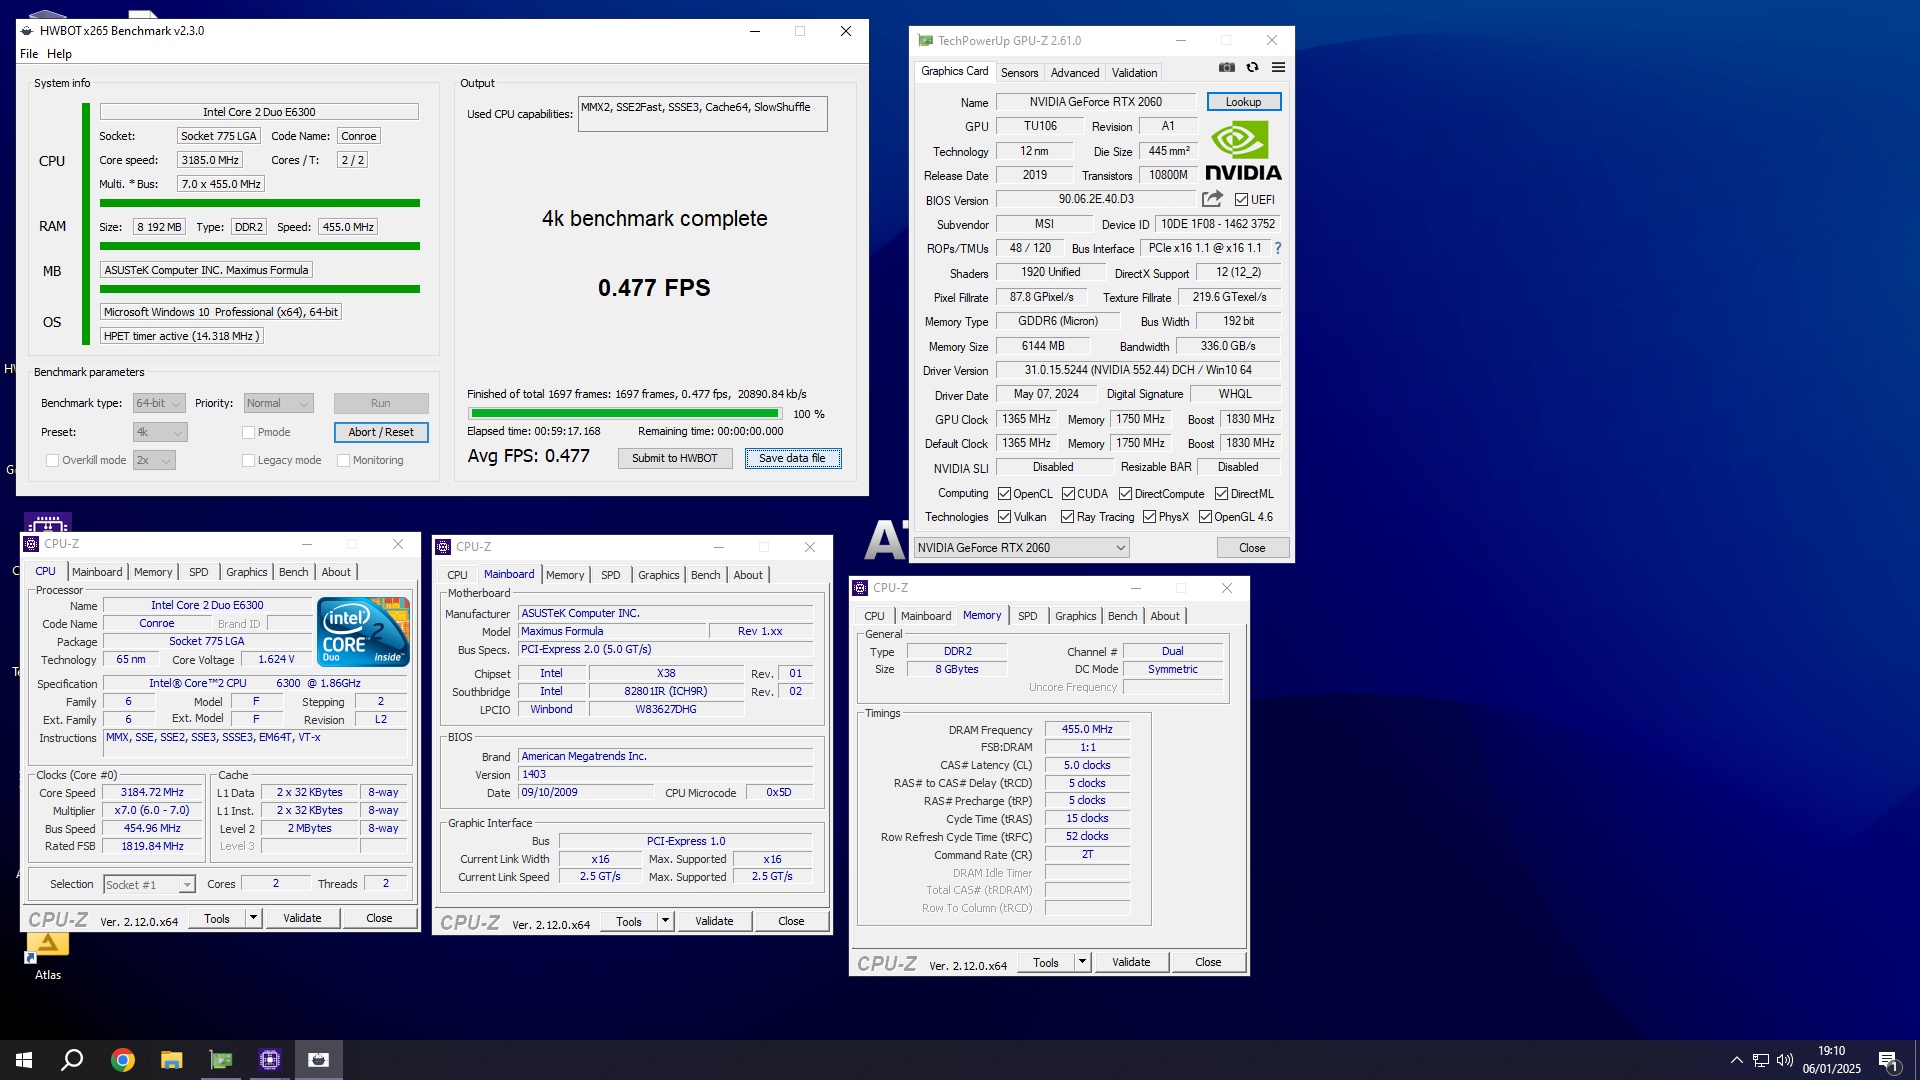Open the notification center icon
Viewport: 1920px width, 1080px height.
(1889, 1060)
